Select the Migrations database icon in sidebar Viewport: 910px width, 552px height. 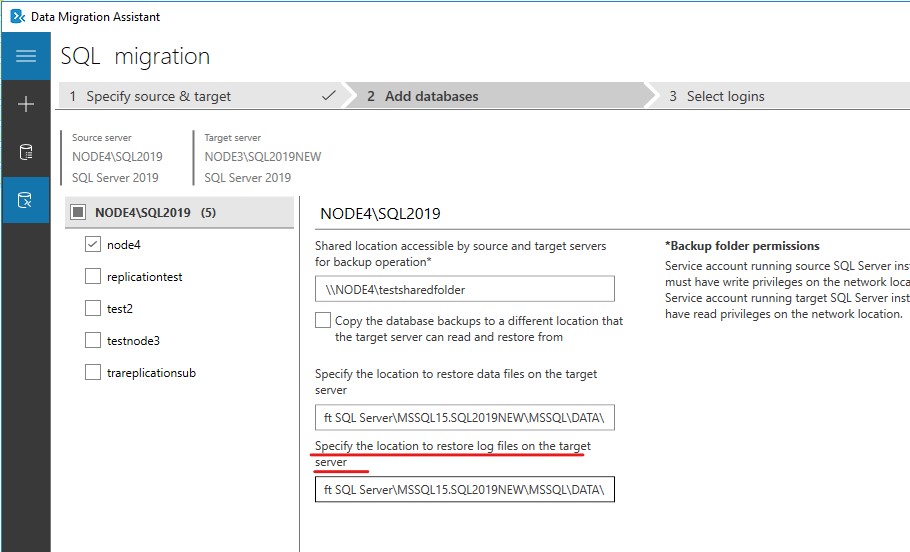[26, 200]
